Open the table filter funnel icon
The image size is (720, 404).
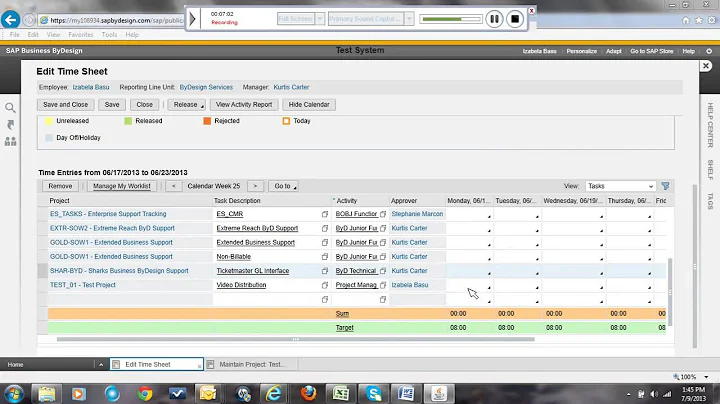(665, 186)
